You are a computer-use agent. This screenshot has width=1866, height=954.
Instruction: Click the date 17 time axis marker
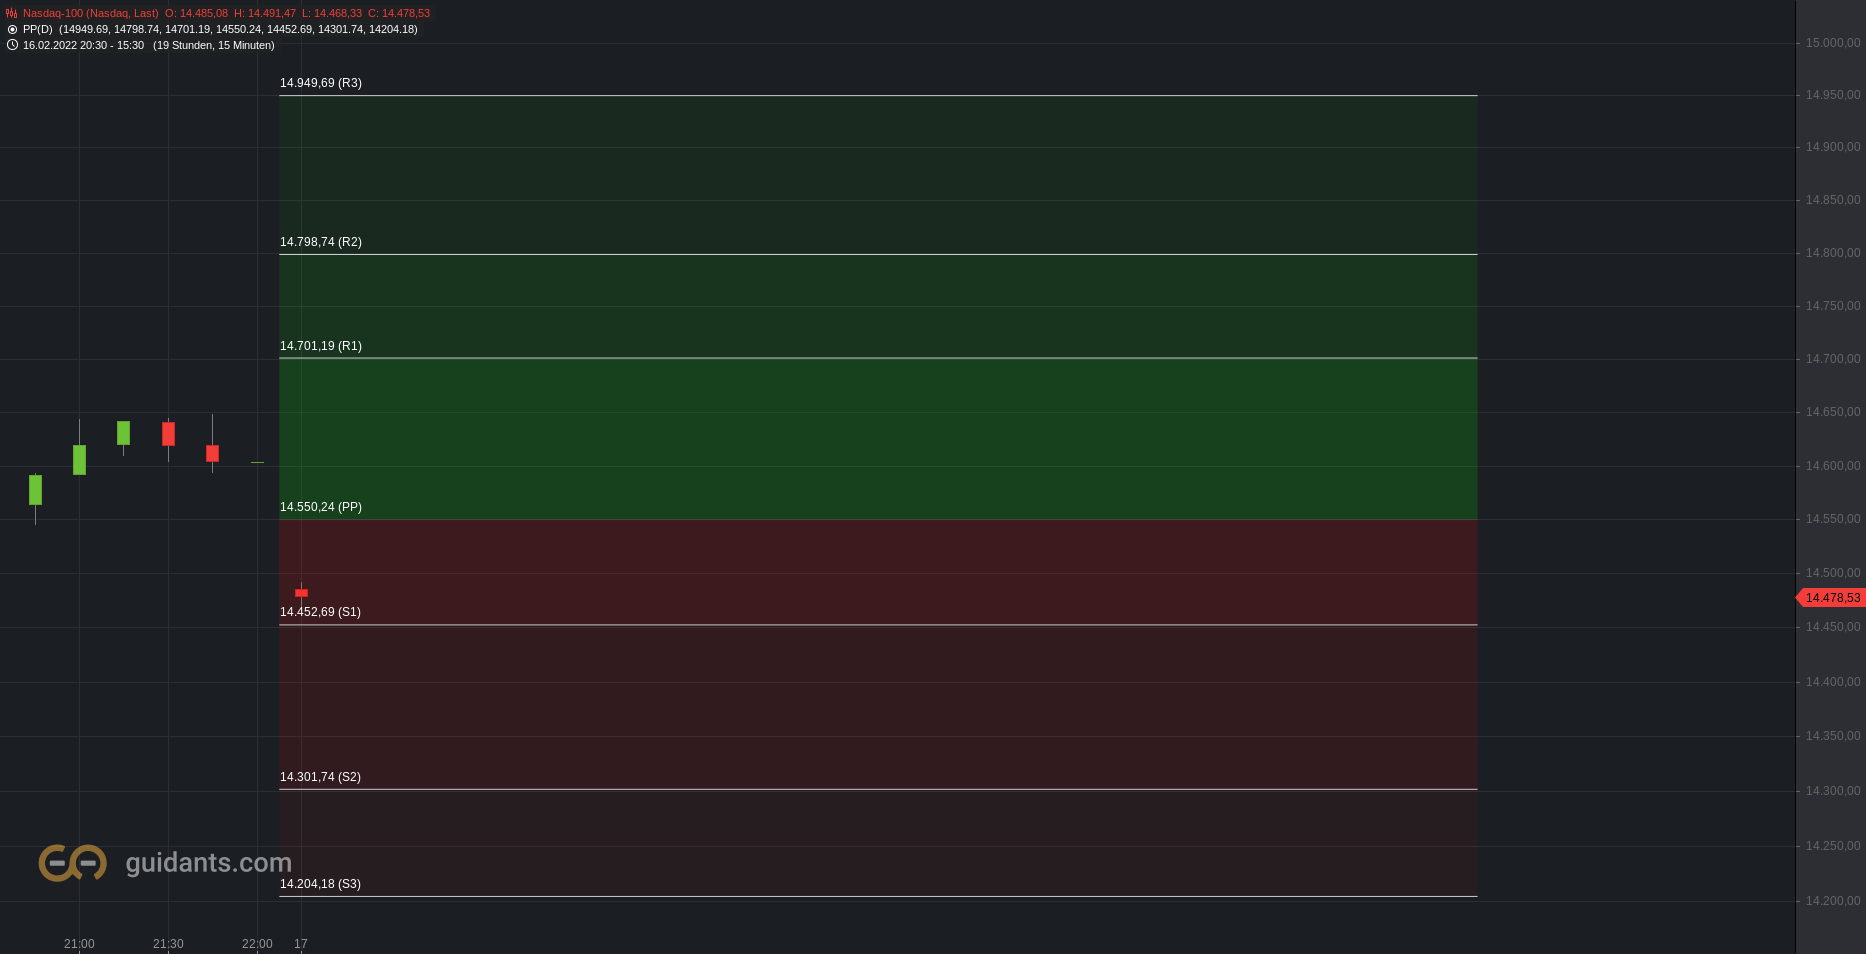click(301, 944)
